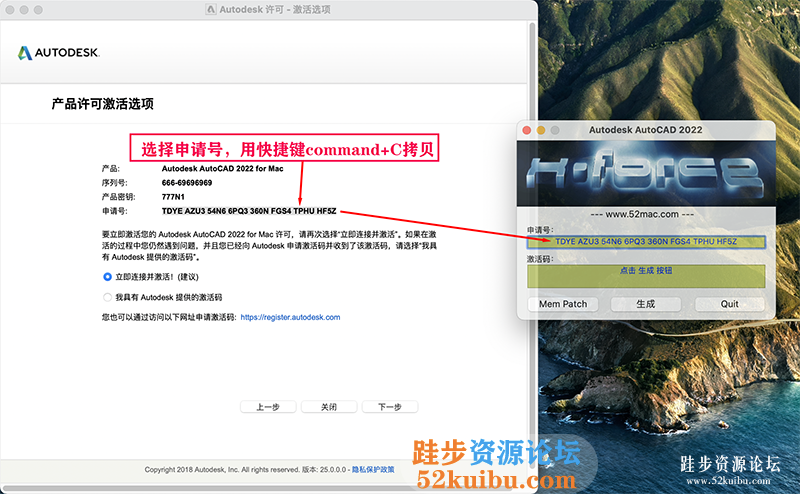The width and height of the screenshot is (800, 494).
Task: Open the register.autodesk.com link
Action: click(x=290, y=317)
